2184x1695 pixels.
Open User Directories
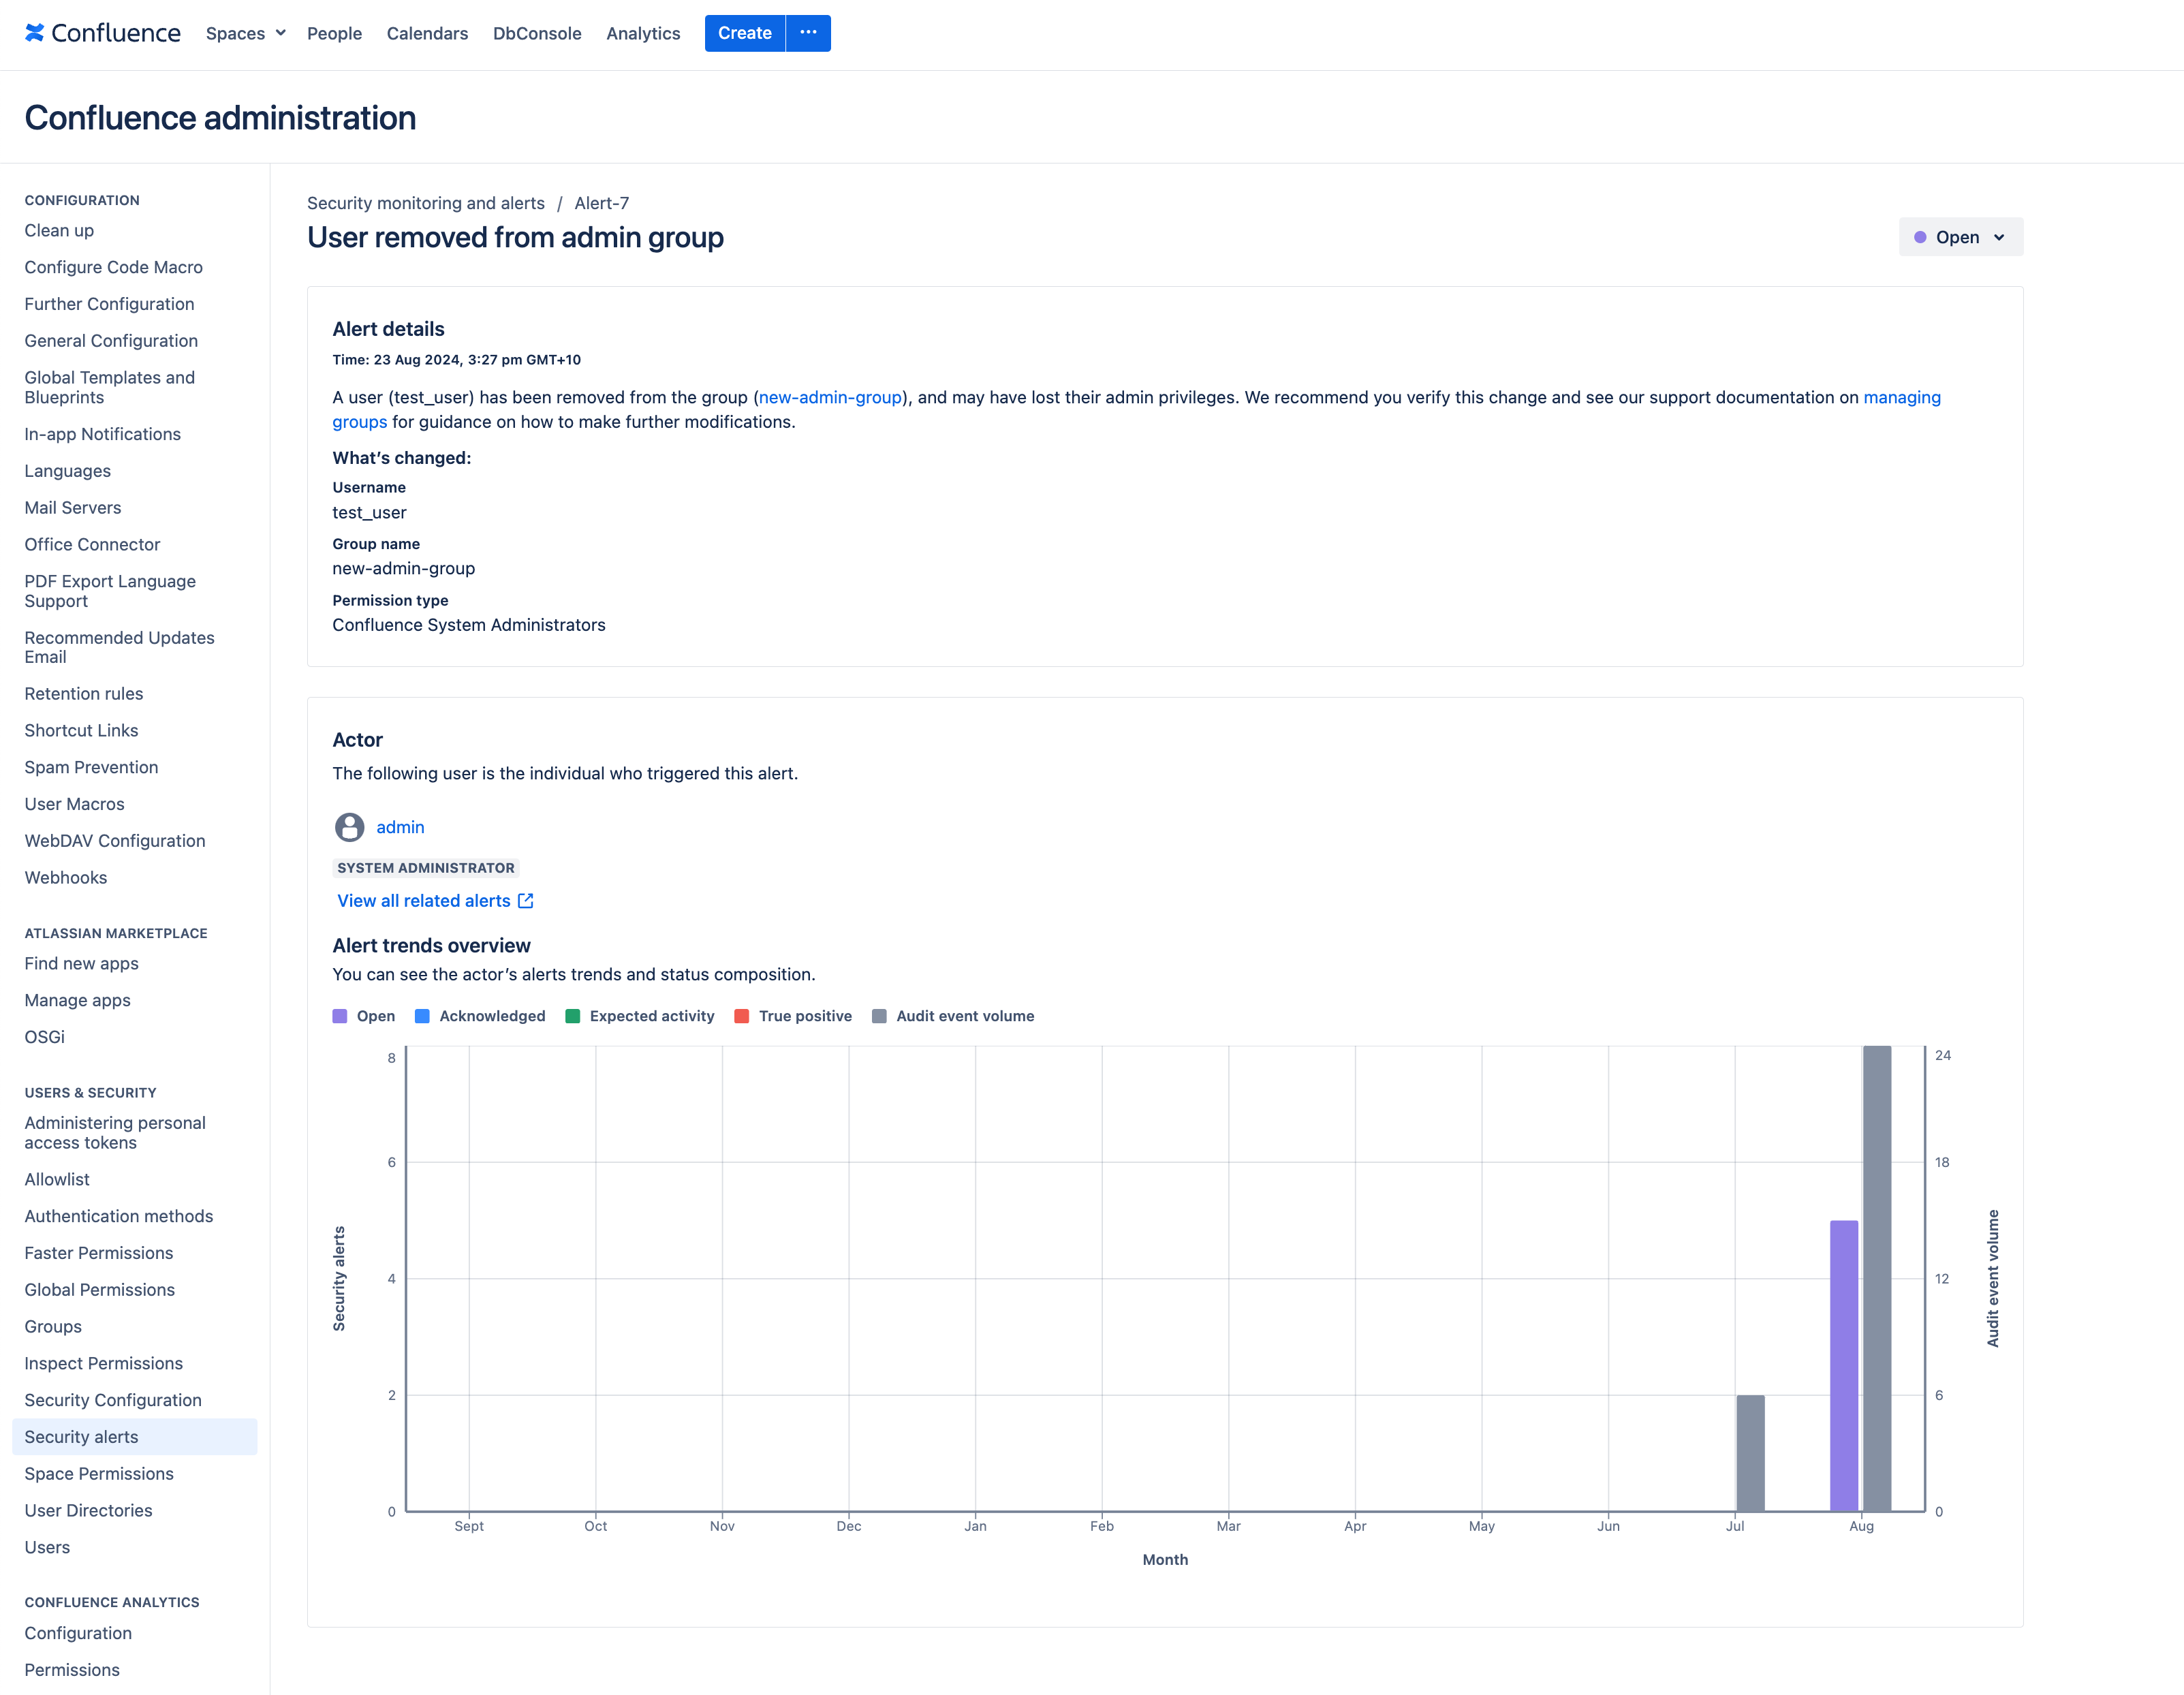click(88, 1511)
